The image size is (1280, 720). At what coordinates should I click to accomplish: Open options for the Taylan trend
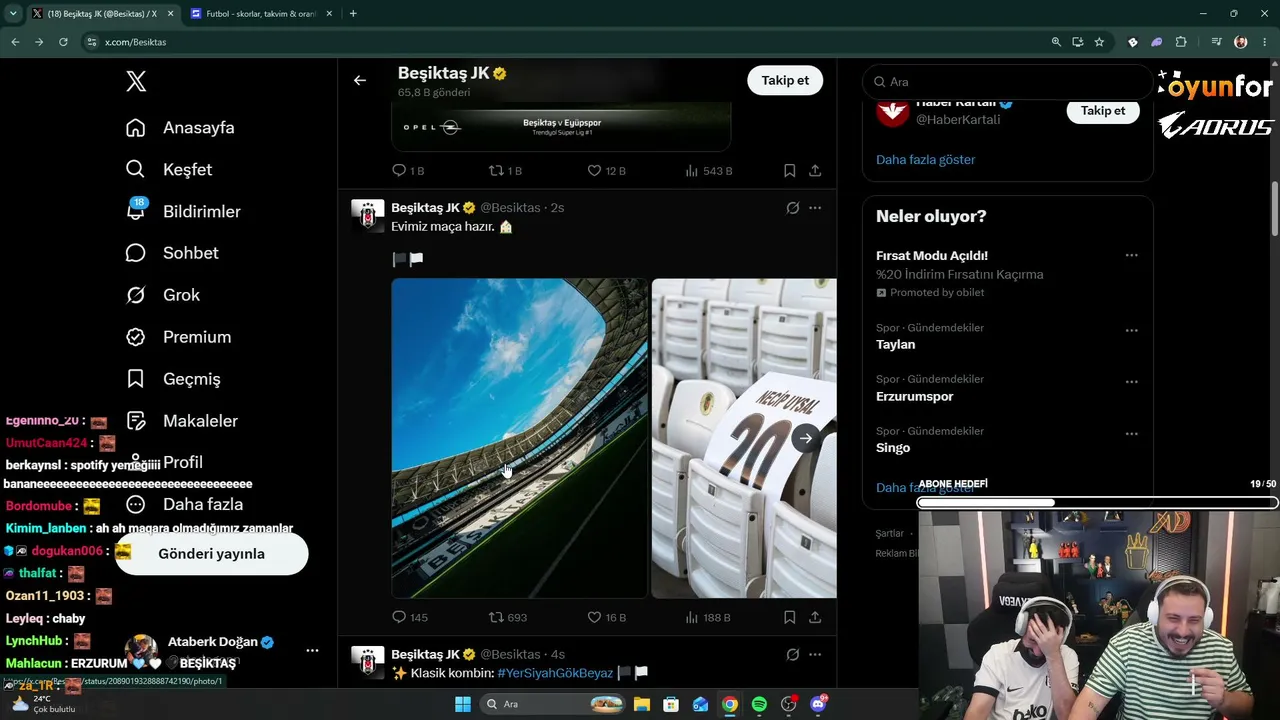click(1131, 330)
